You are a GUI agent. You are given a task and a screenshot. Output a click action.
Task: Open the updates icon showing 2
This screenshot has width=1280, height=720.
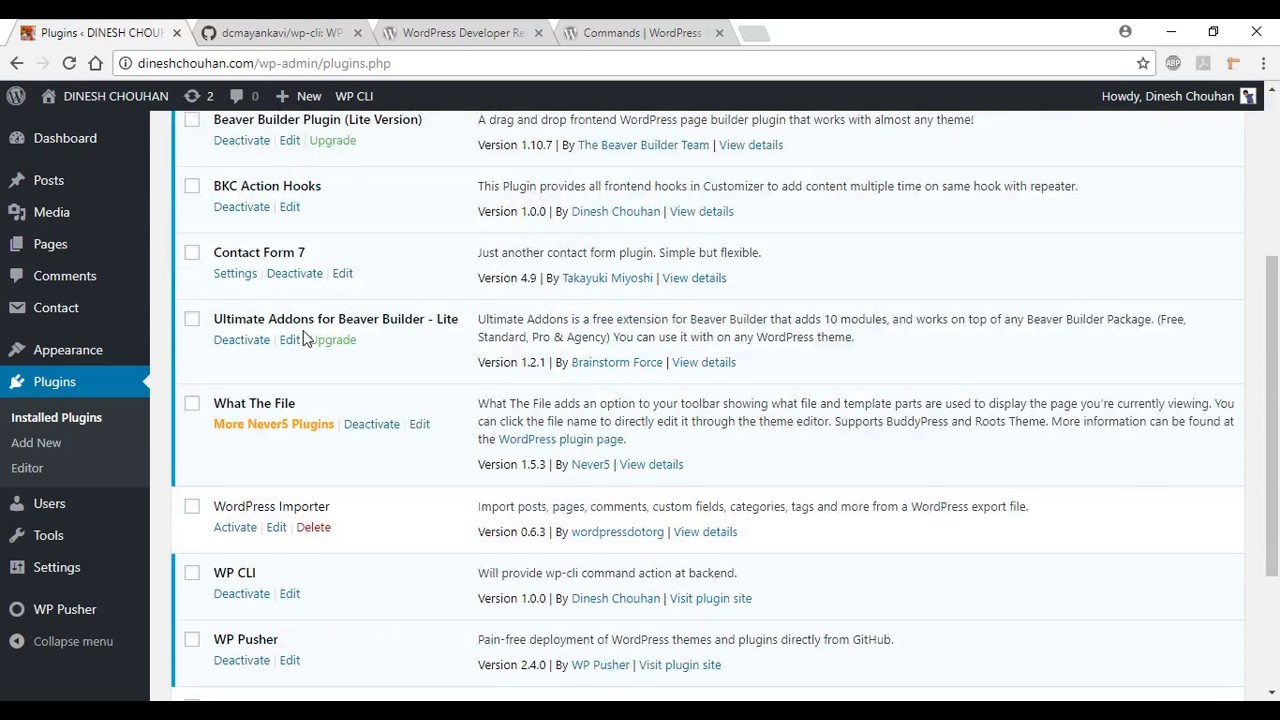pyautogui.click(x=198, y=96)
